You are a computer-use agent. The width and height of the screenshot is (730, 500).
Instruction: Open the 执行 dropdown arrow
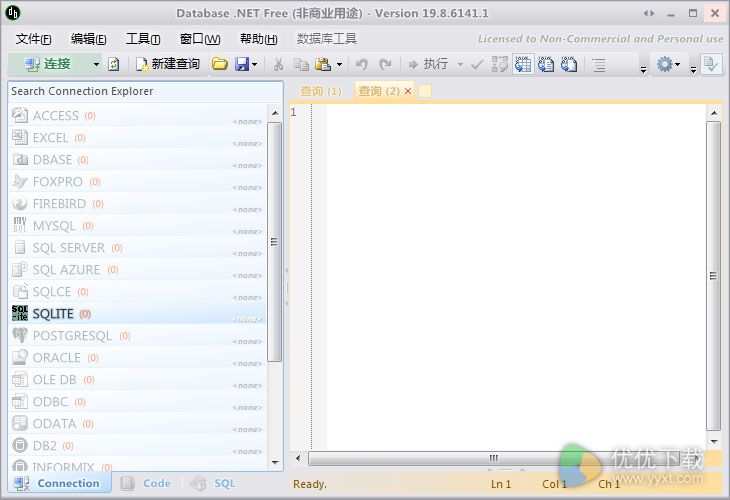(x=460, y=64)
